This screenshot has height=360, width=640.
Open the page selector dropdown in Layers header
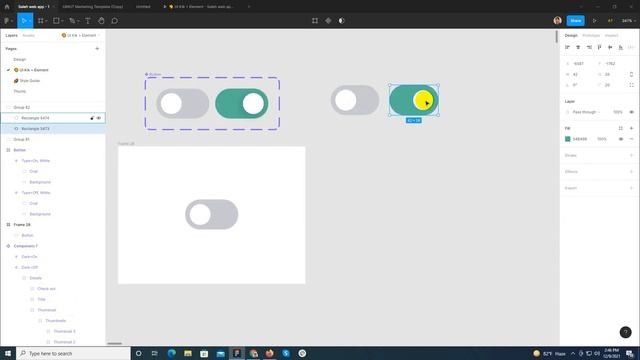(x=81, y=36)
